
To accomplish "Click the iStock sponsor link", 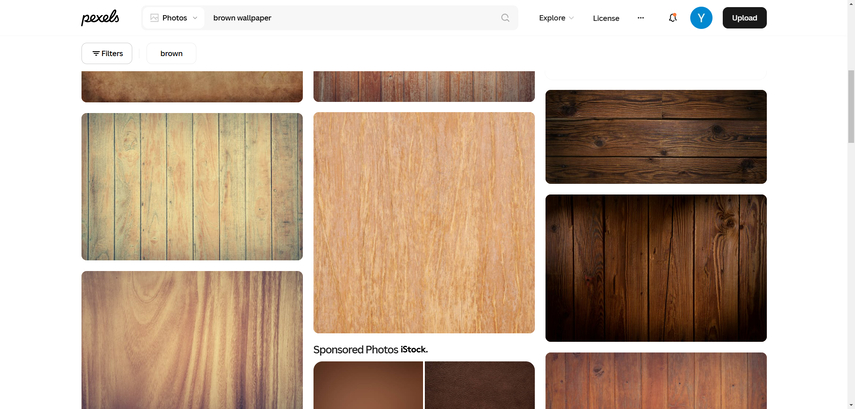I will coord(414,350).
